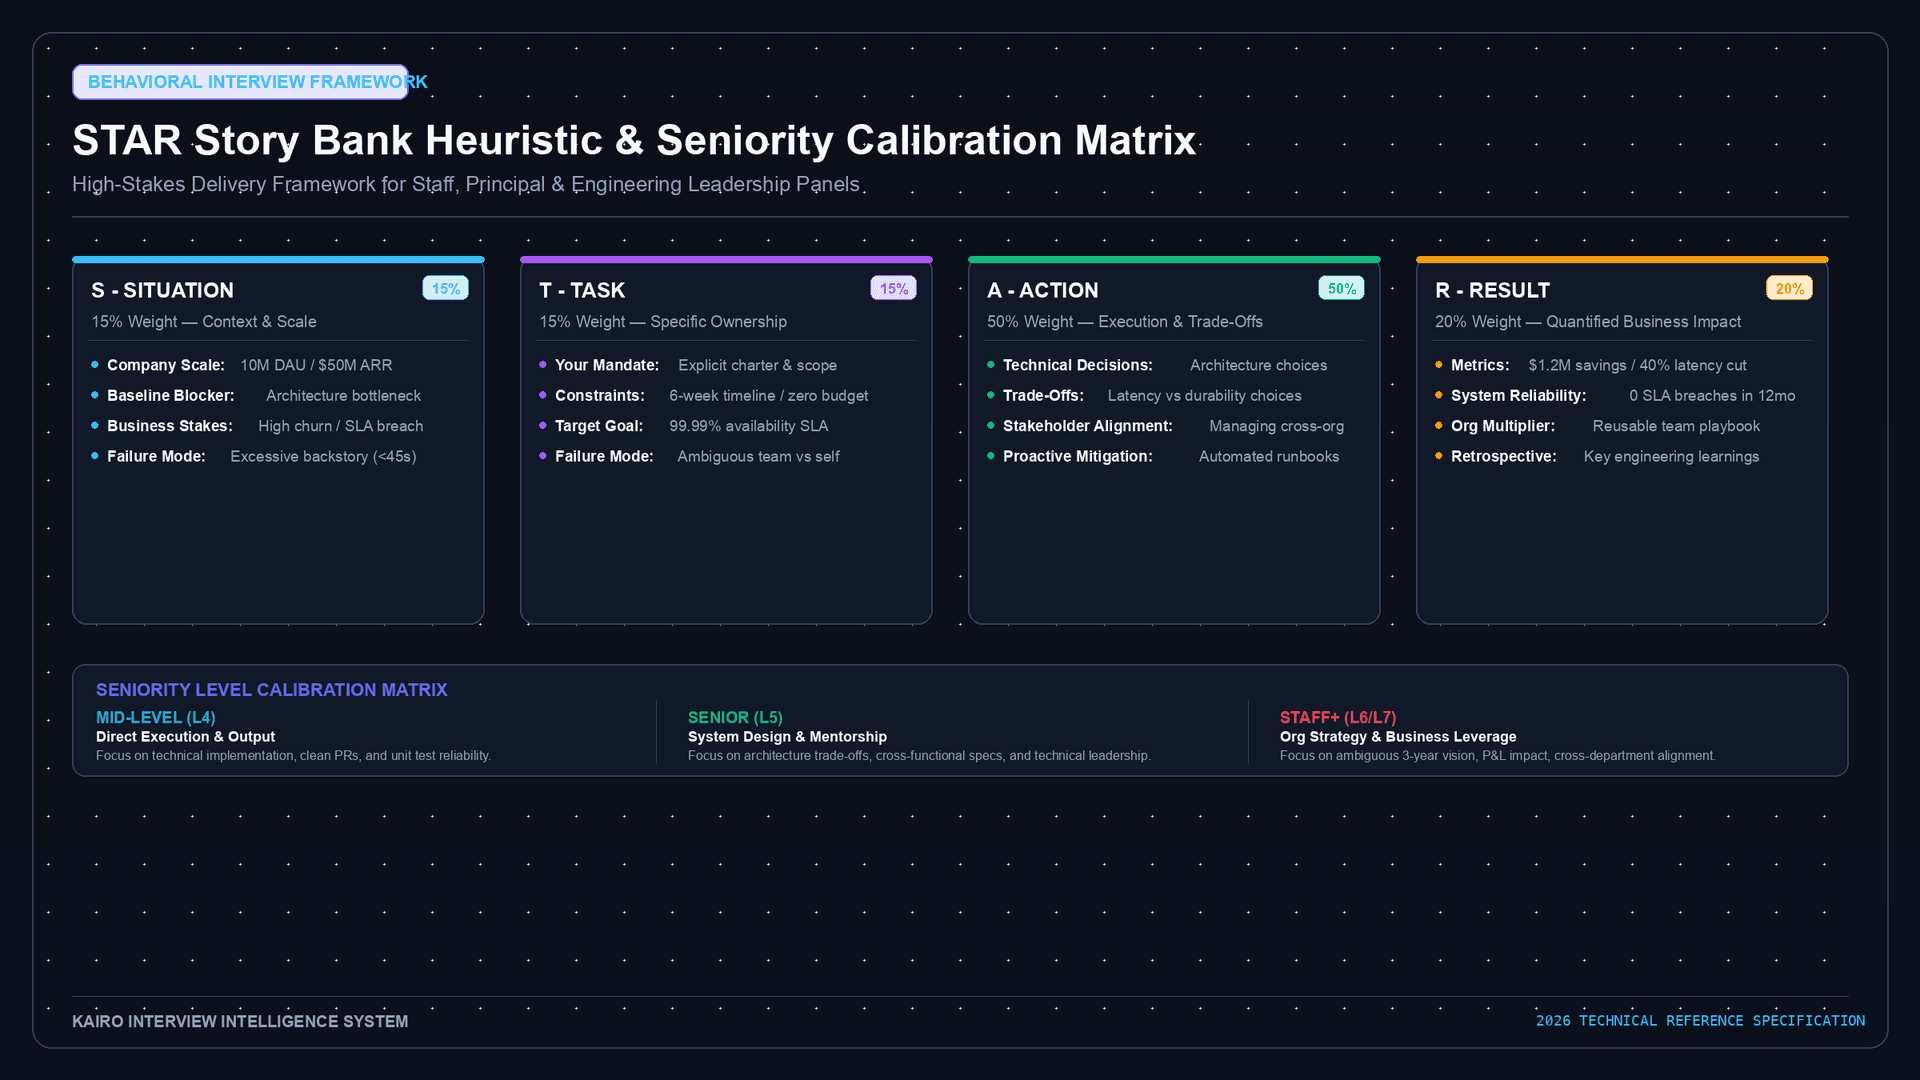Image resolution: width=1920 pixels, height=1080 pixels.
Task: Click the Technical Decisions label
Action: (x=1078, y=365)
